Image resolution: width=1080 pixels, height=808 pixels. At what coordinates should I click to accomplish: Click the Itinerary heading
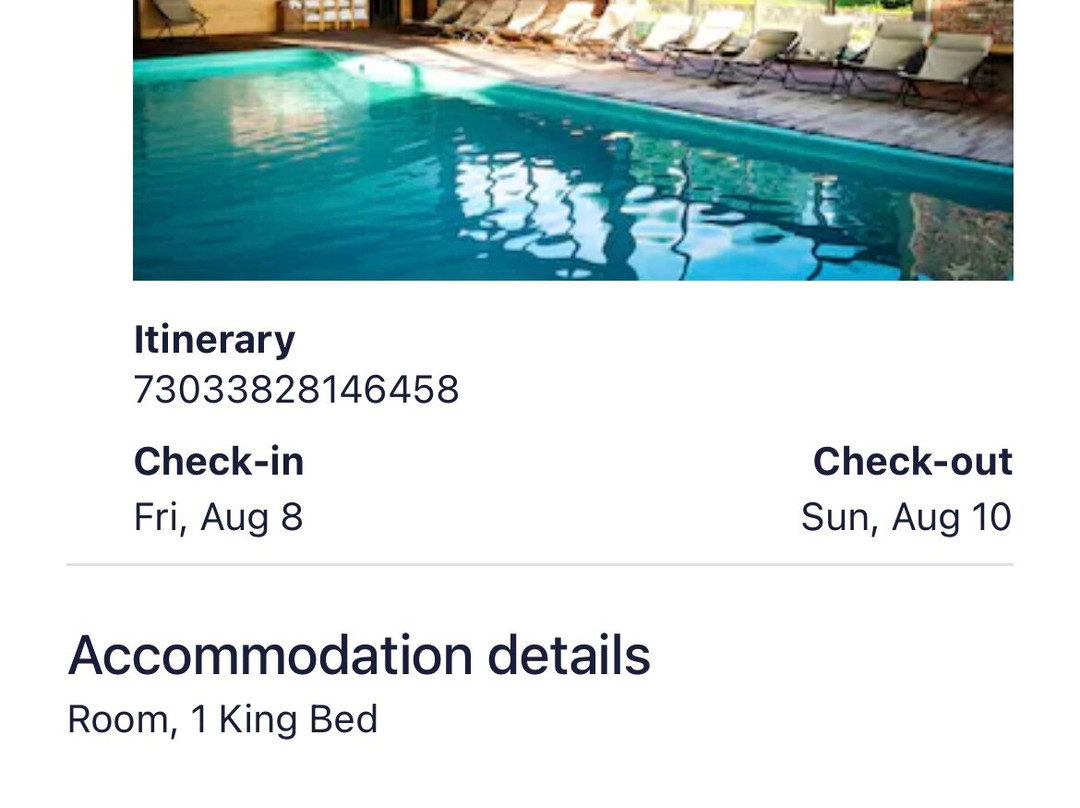(x=214, y=339)
